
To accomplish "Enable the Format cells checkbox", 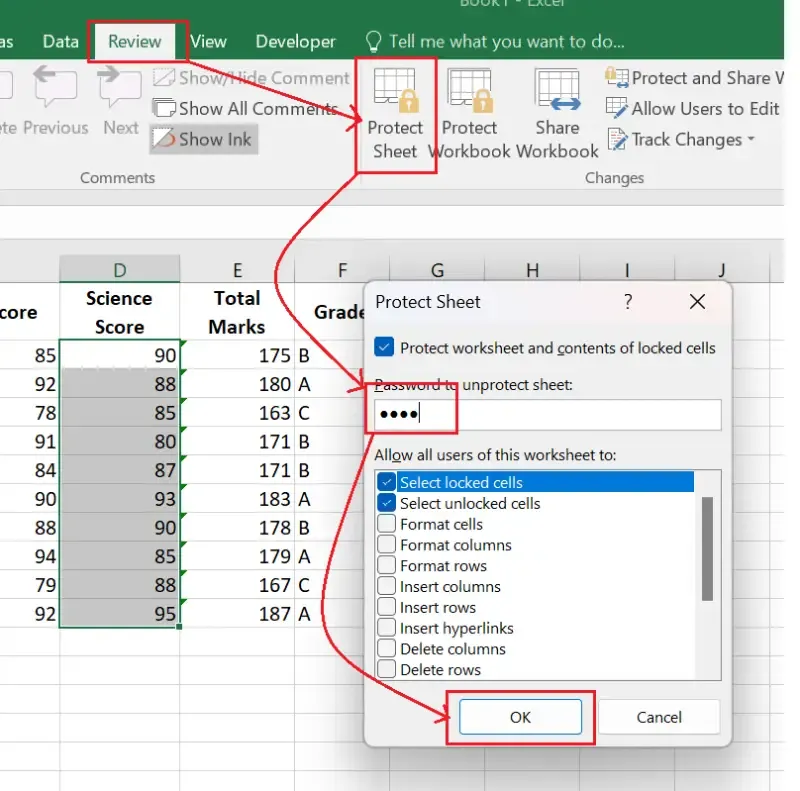I will click(386, 524).
